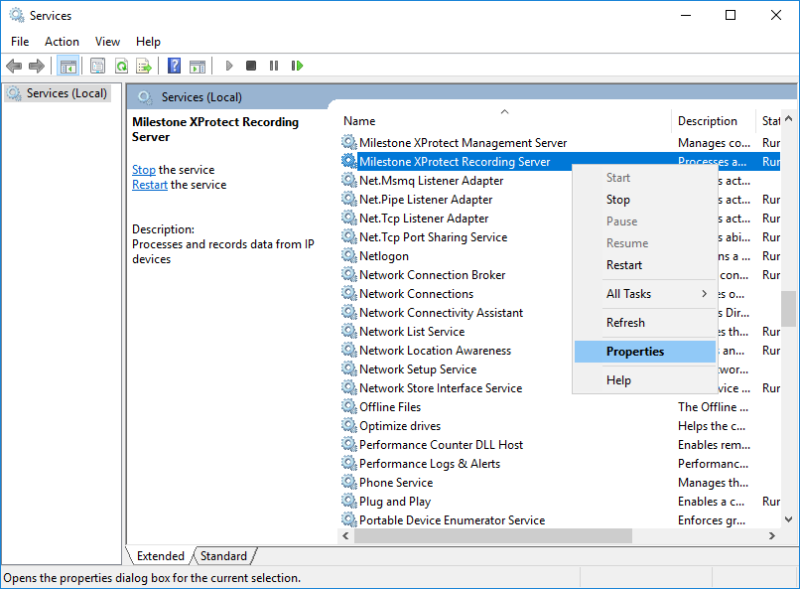Click gear icon of Milestone XProtect Management Server

tap(349, 142)
